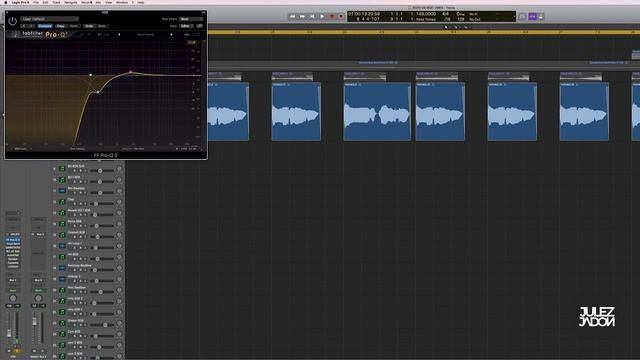Click the Rims 808 track icon

[62, 224]
